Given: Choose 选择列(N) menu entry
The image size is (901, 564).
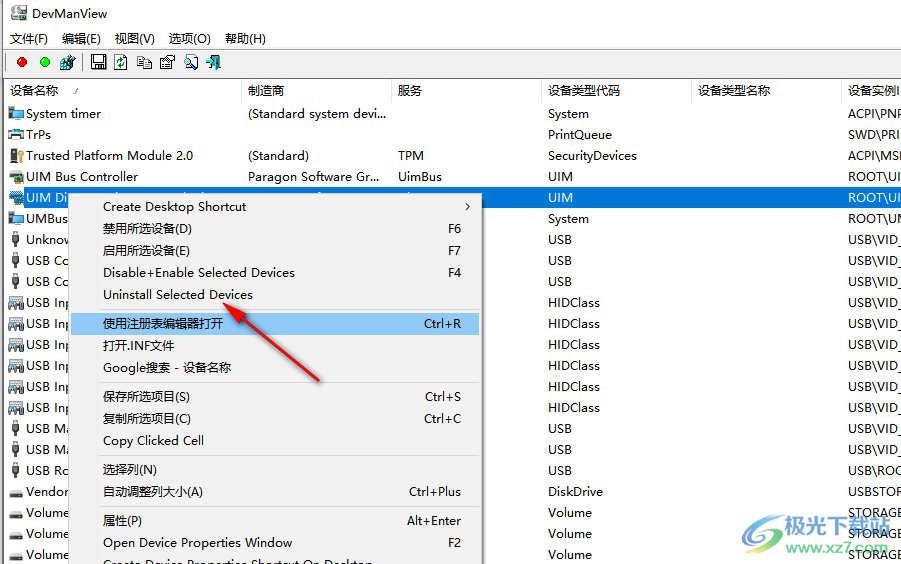Looking at the screenshot, I should tap(275, 469).
